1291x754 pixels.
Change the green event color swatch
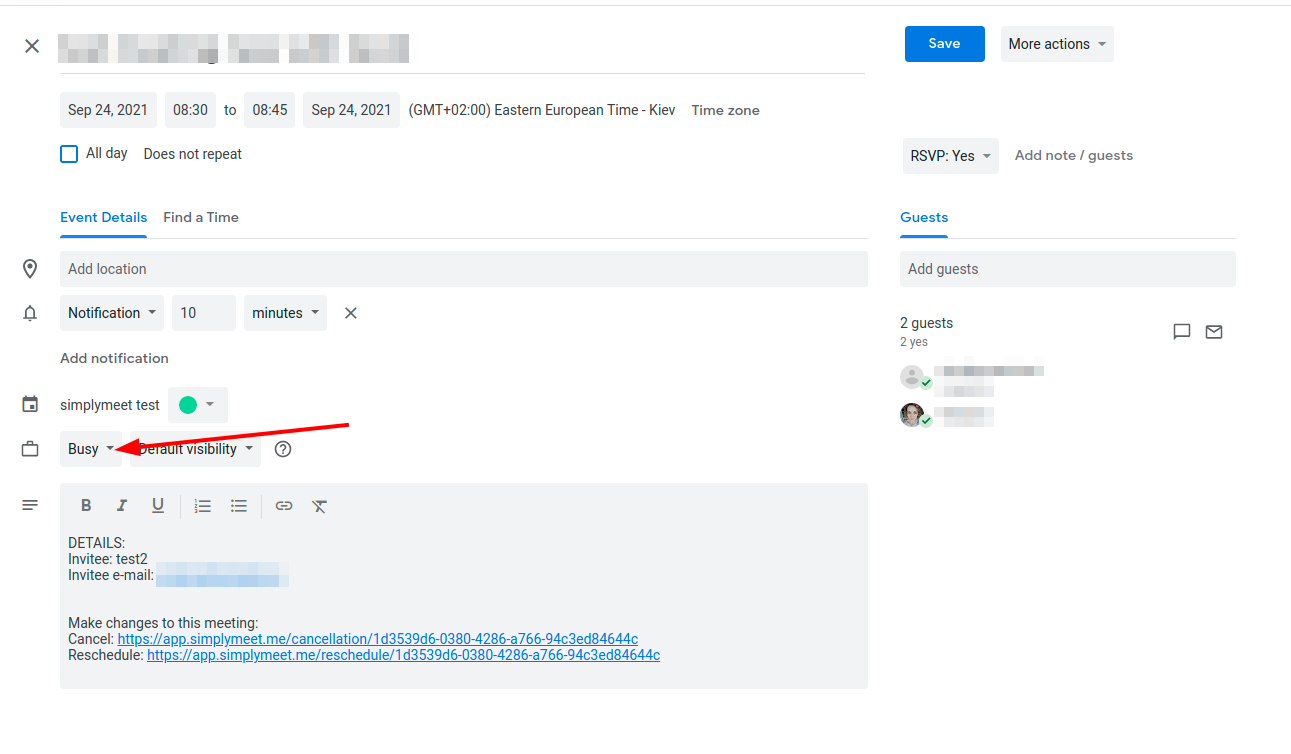point(197,405)
